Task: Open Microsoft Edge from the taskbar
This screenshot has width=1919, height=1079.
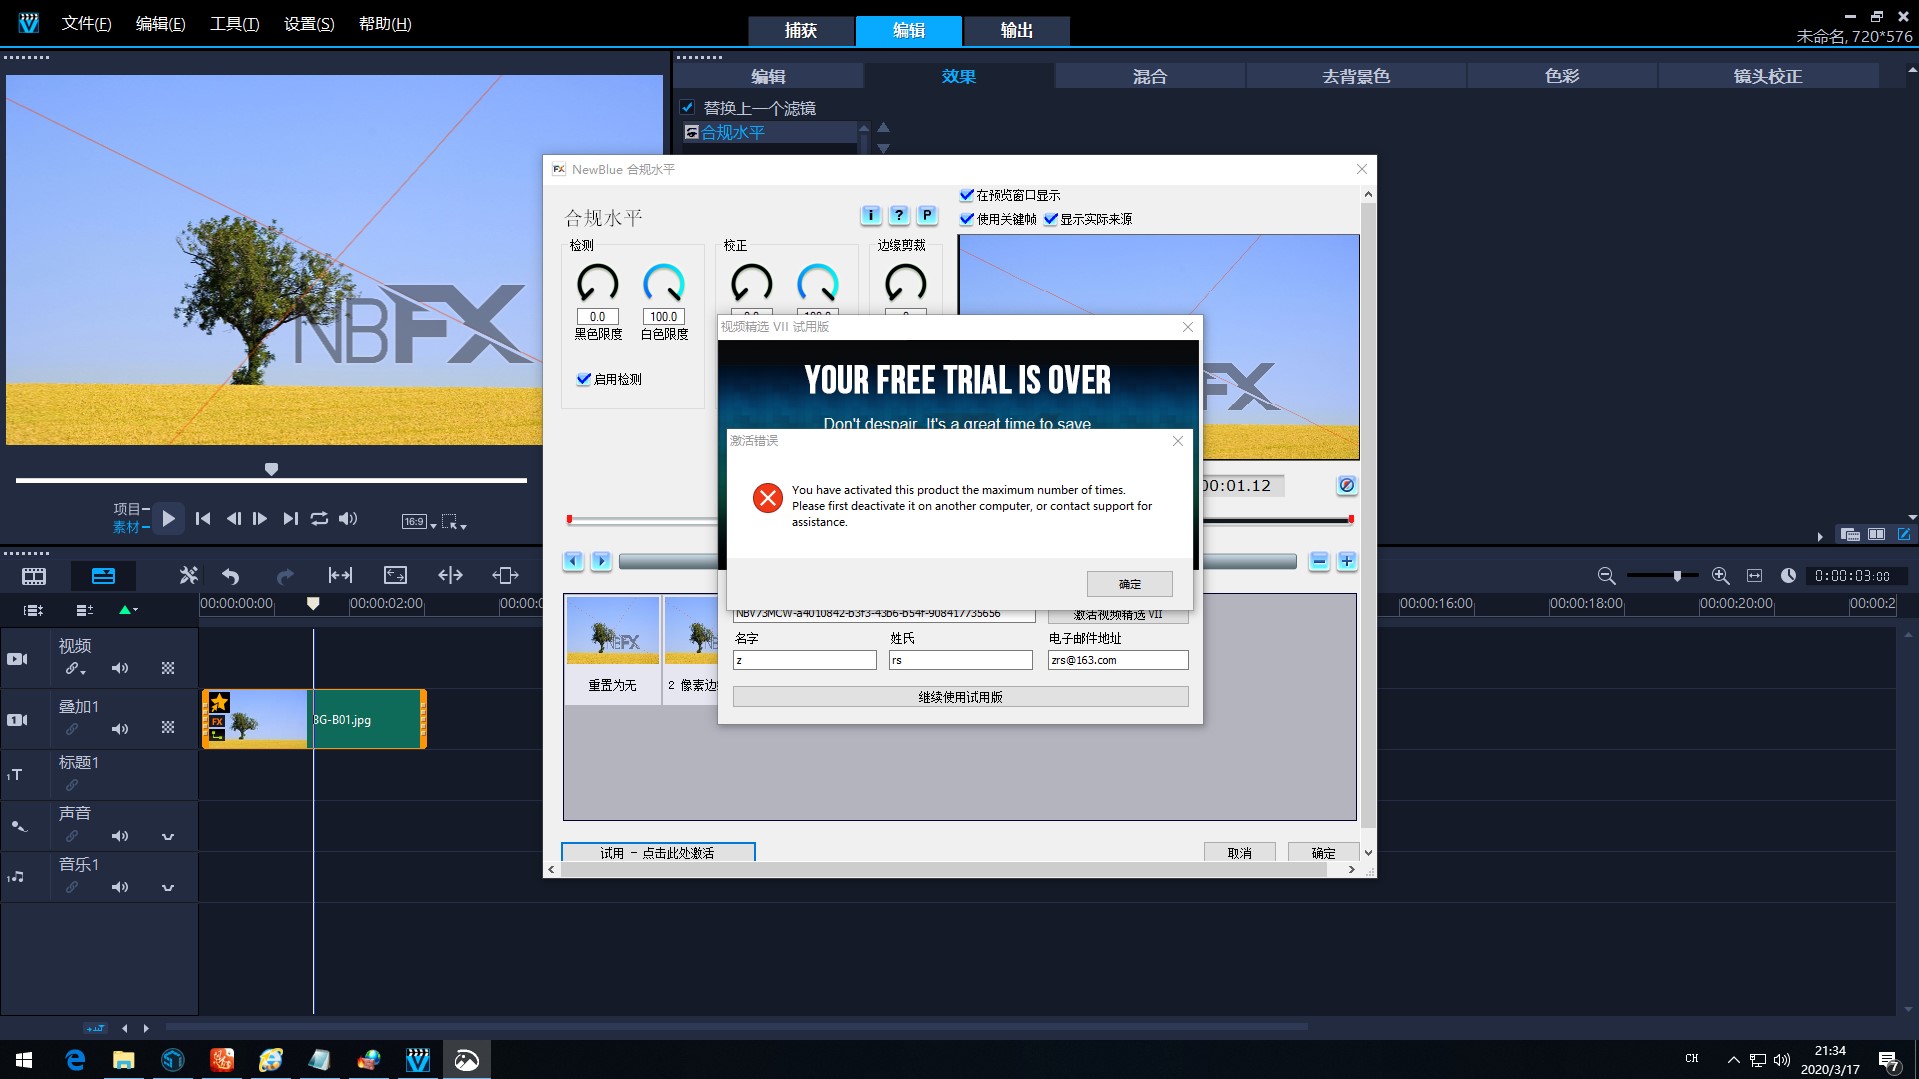Action: click(75, 1059)
